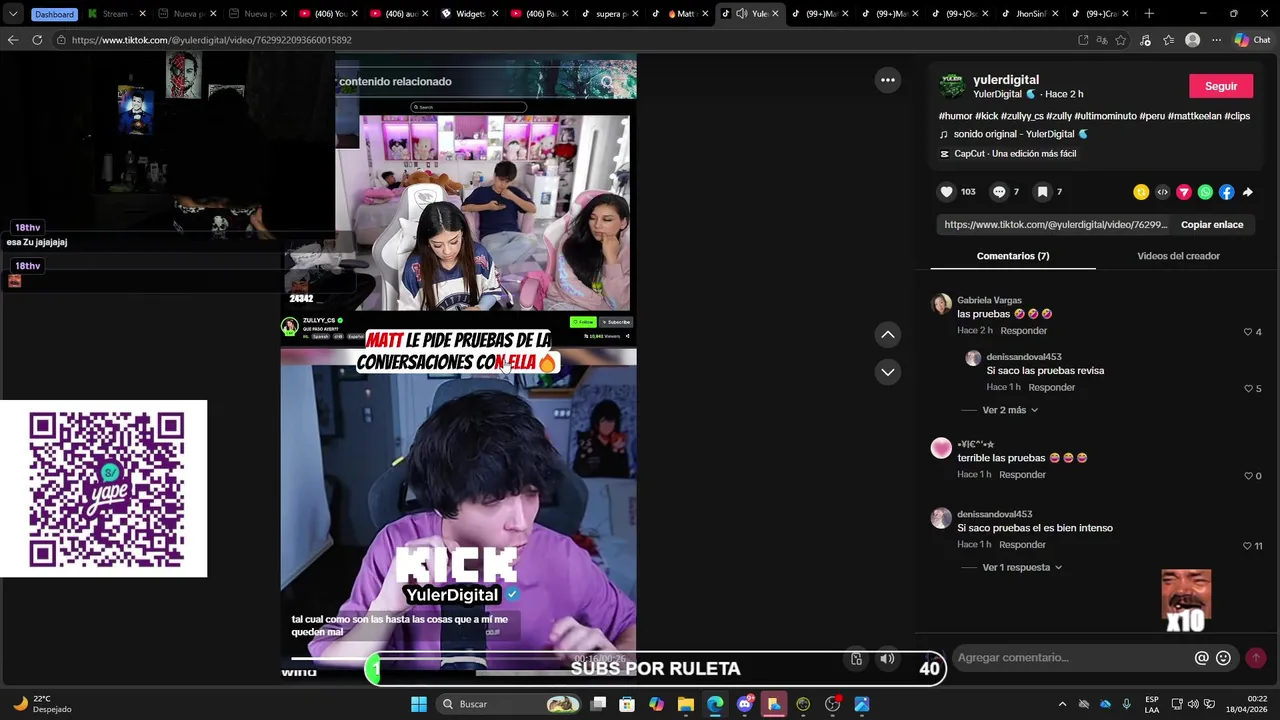Click the Seguir button
Viewport: 1280px width, 720px height.
coord(1221,86)
